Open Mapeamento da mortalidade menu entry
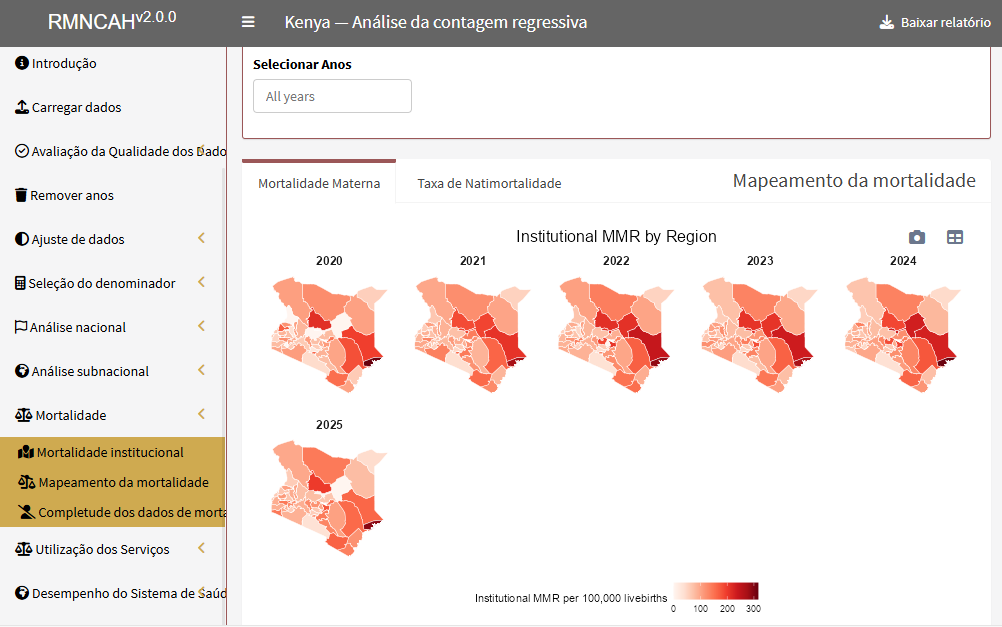The image size is (1002, 627). coord(112,482)
